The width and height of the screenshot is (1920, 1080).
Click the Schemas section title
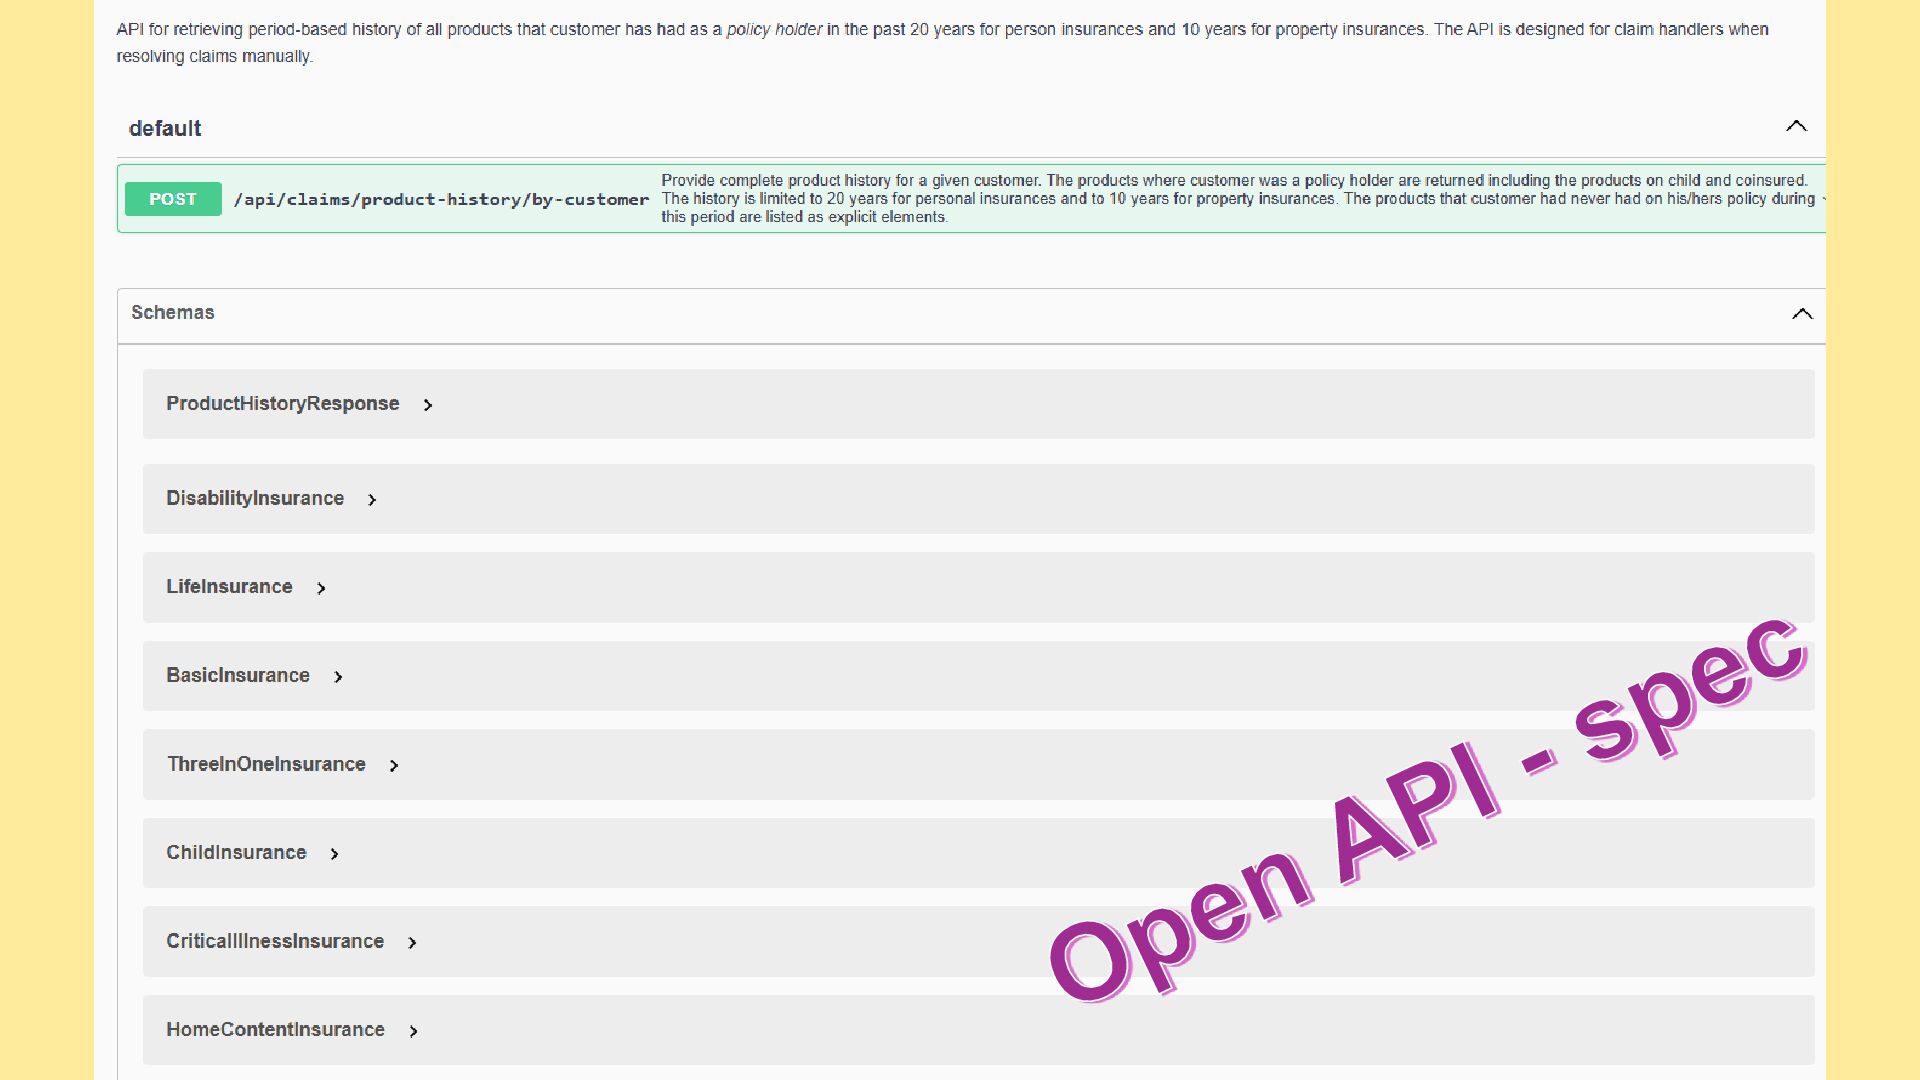click(x=172, y=312)
